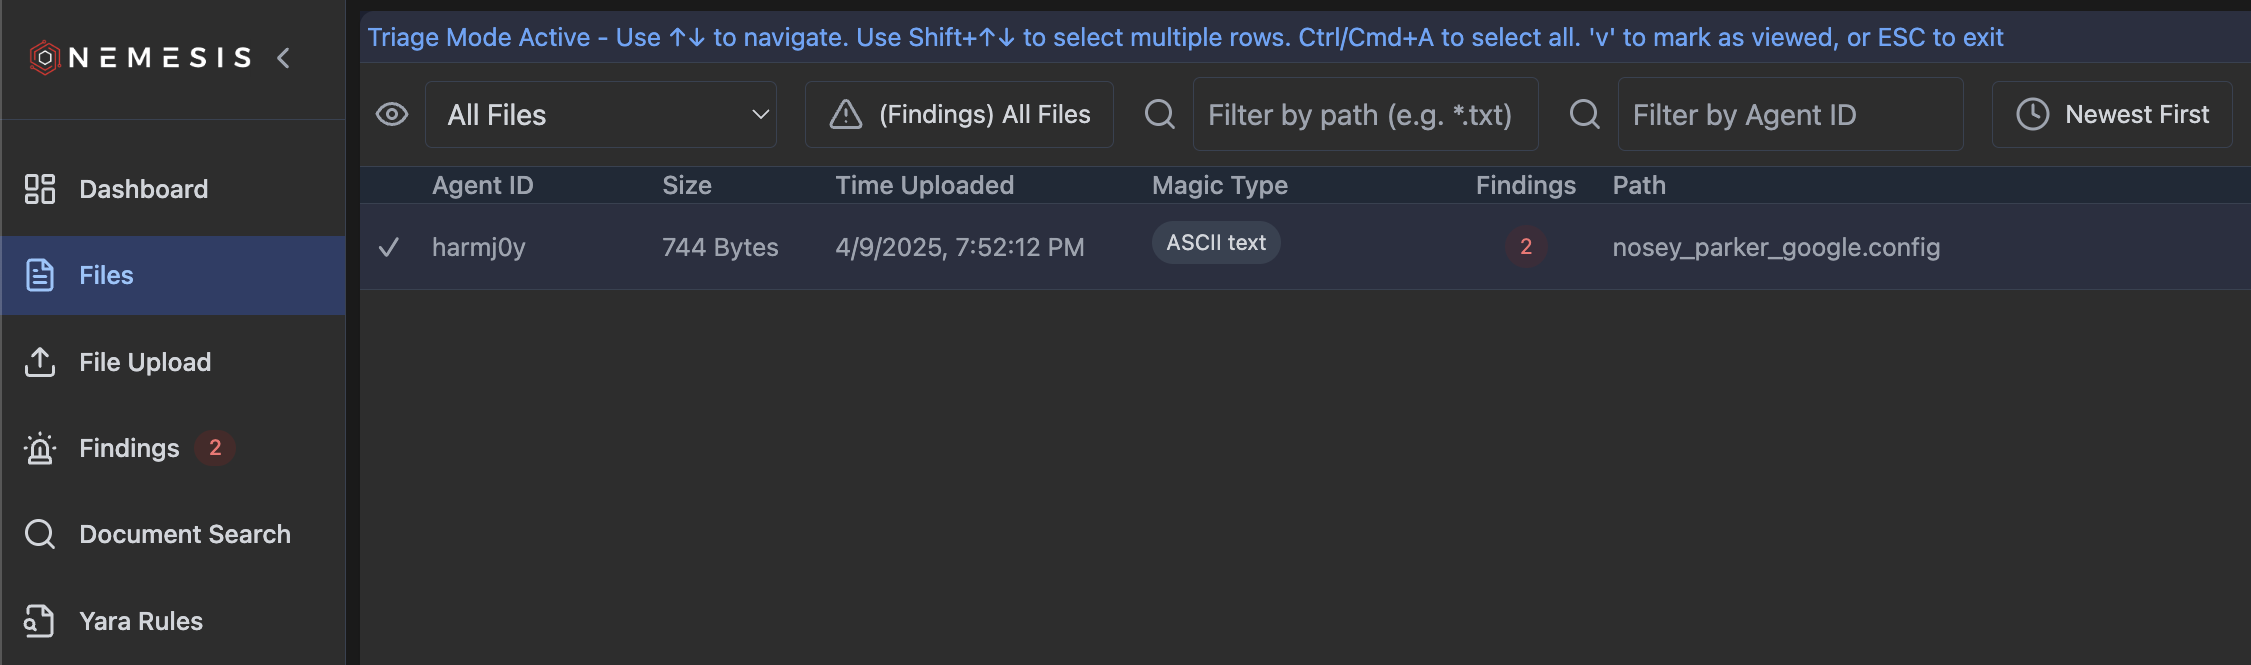Image resolution: width=2251 pixels, height=665 pixels.
Task: Open File Upload
Action: (x=144, y=362)
